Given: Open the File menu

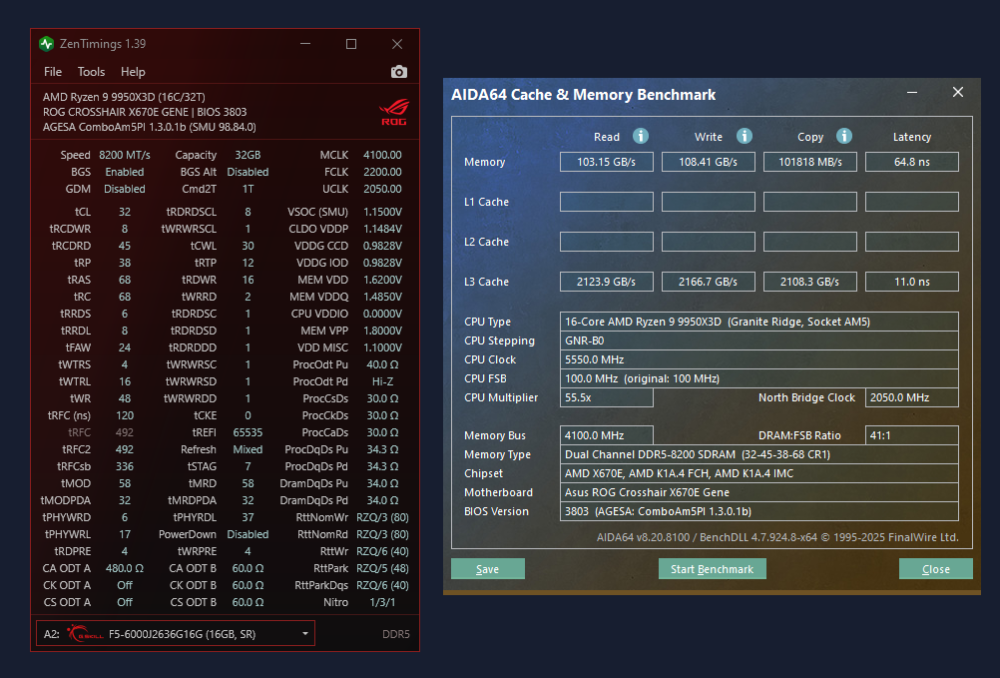Looking at the screenshot, I should pyautogui.click(x=52, y=71).
